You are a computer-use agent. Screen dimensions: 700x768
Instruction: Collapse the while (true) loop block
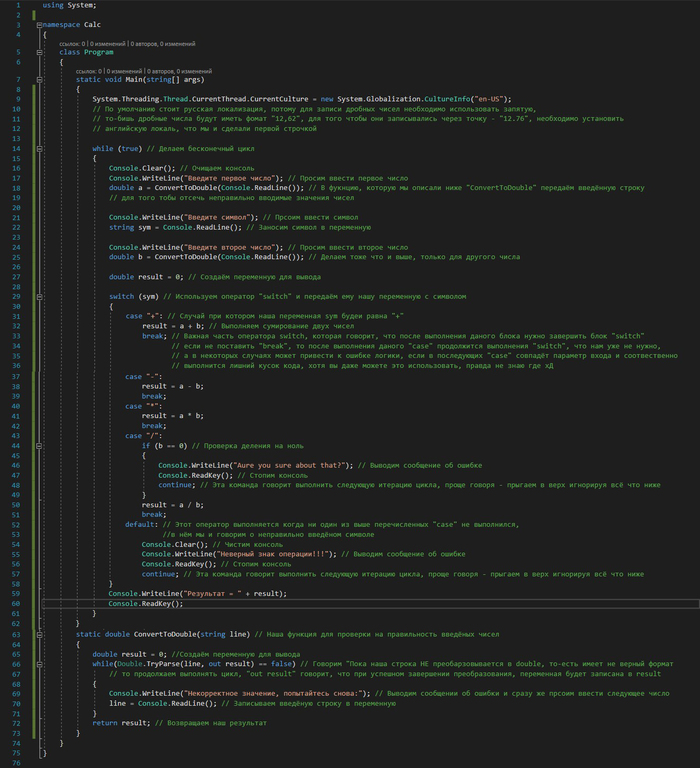37,148
